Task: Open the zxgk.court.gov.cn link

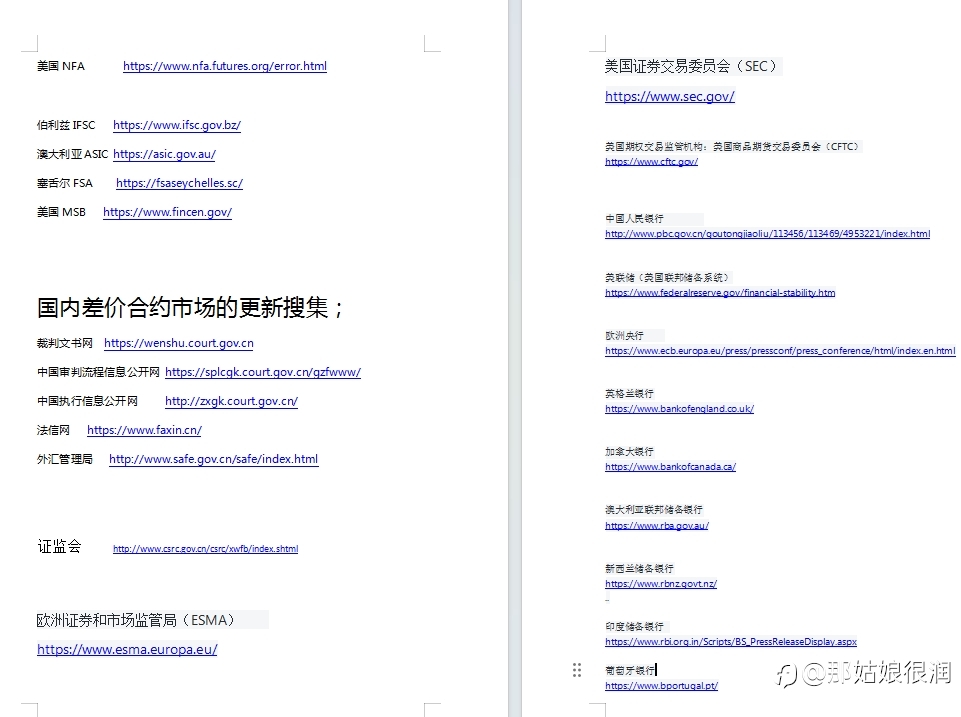Action: 232,401
